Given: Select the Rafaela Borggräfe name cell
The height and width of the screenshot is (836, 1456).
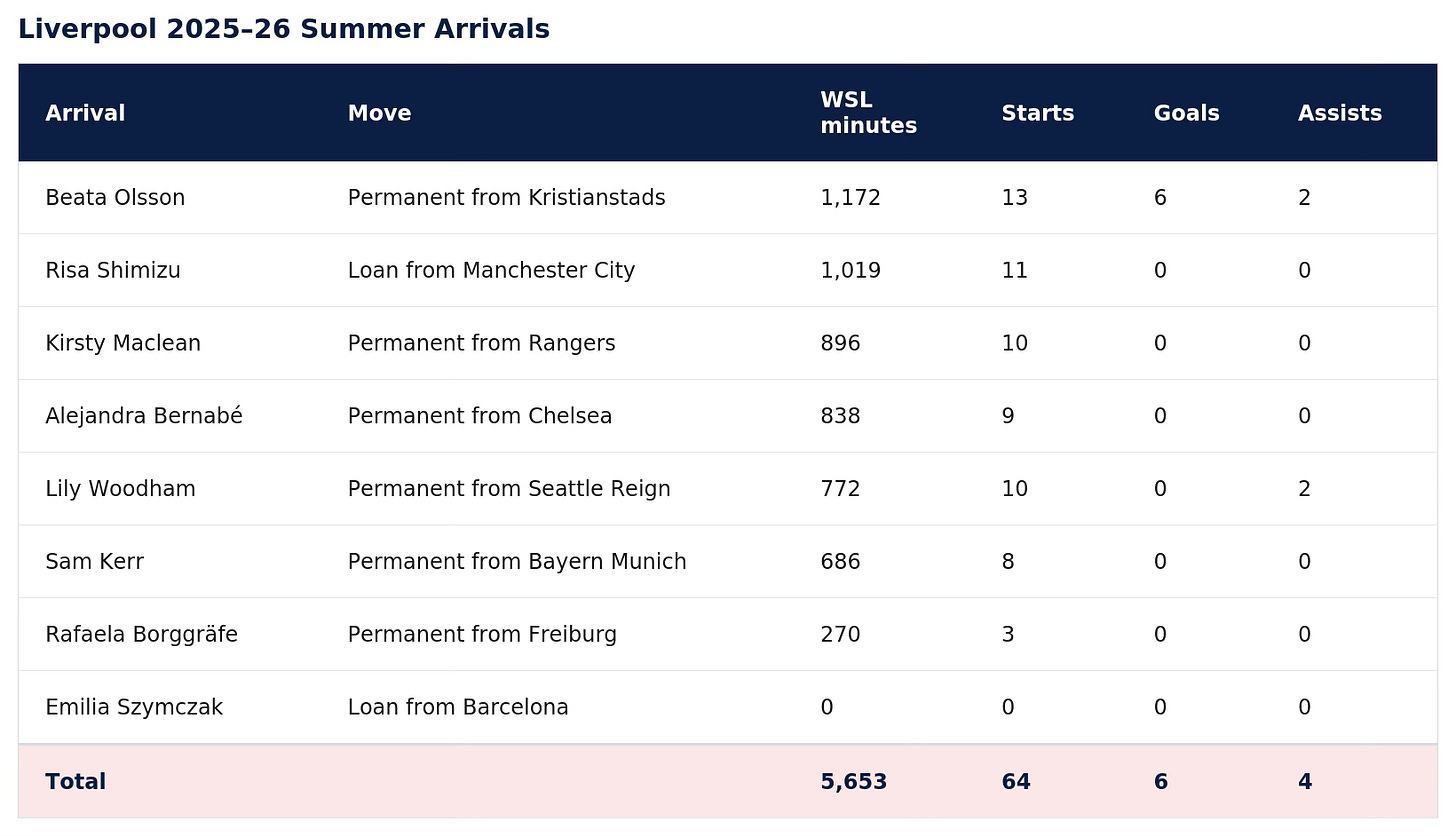Looking at the screenshot, I should coord(141,635).
